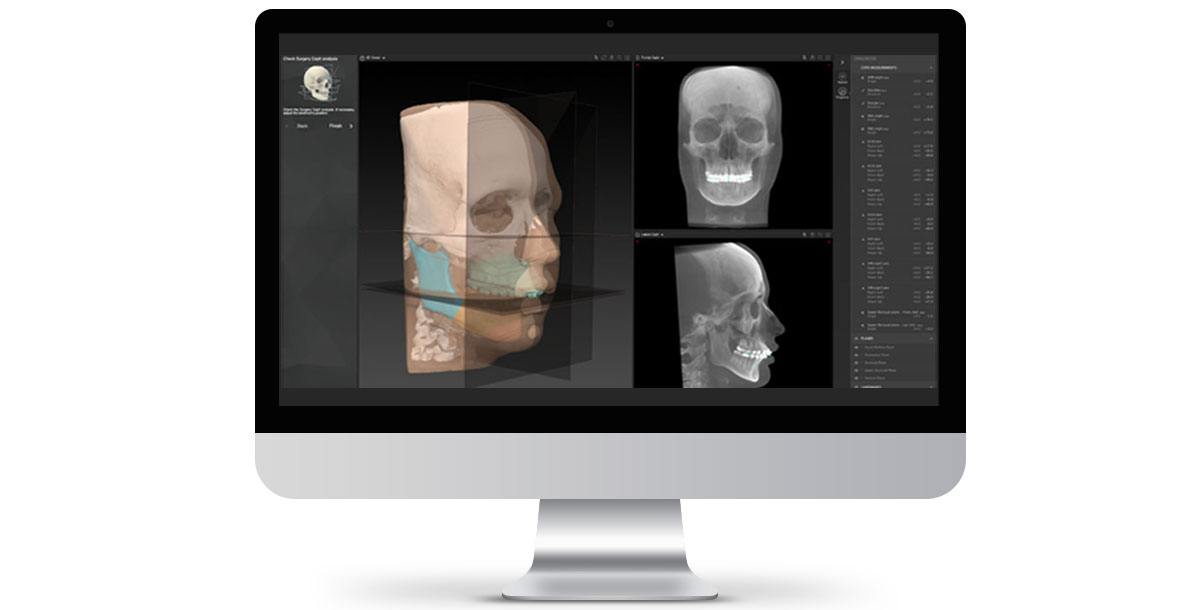Click the Restore icon beside the measurements panel

[x=841, y=78]
